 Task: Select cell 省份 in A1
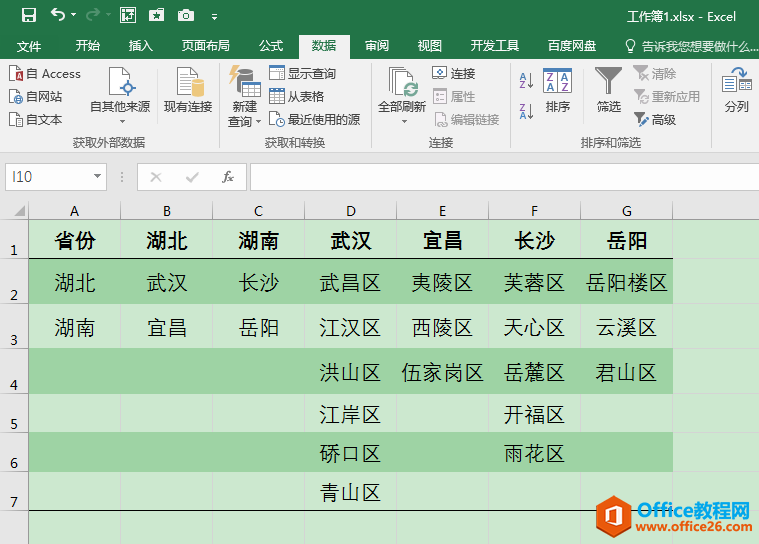(75, 240)
